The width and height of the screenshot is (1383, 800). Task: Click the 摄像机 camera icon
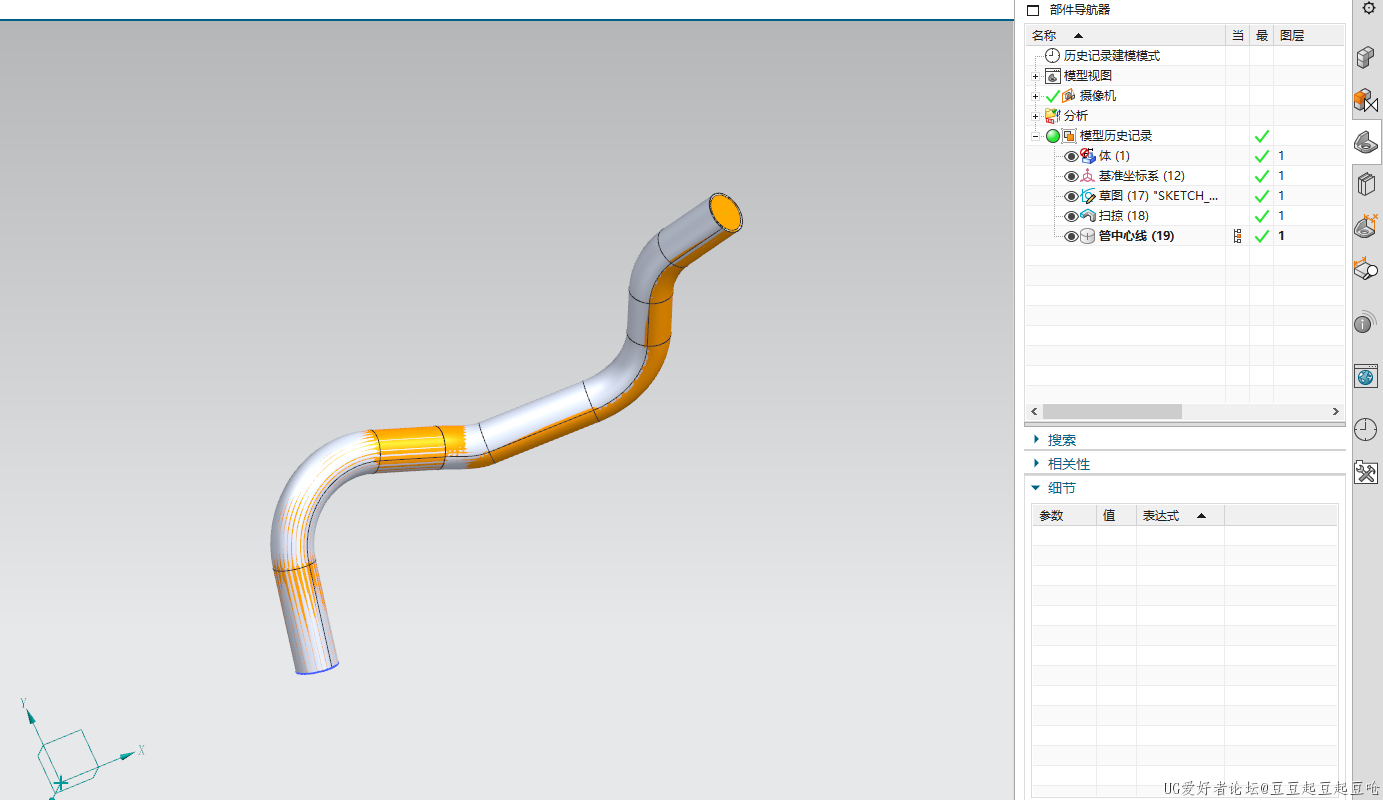(1069, 96)
